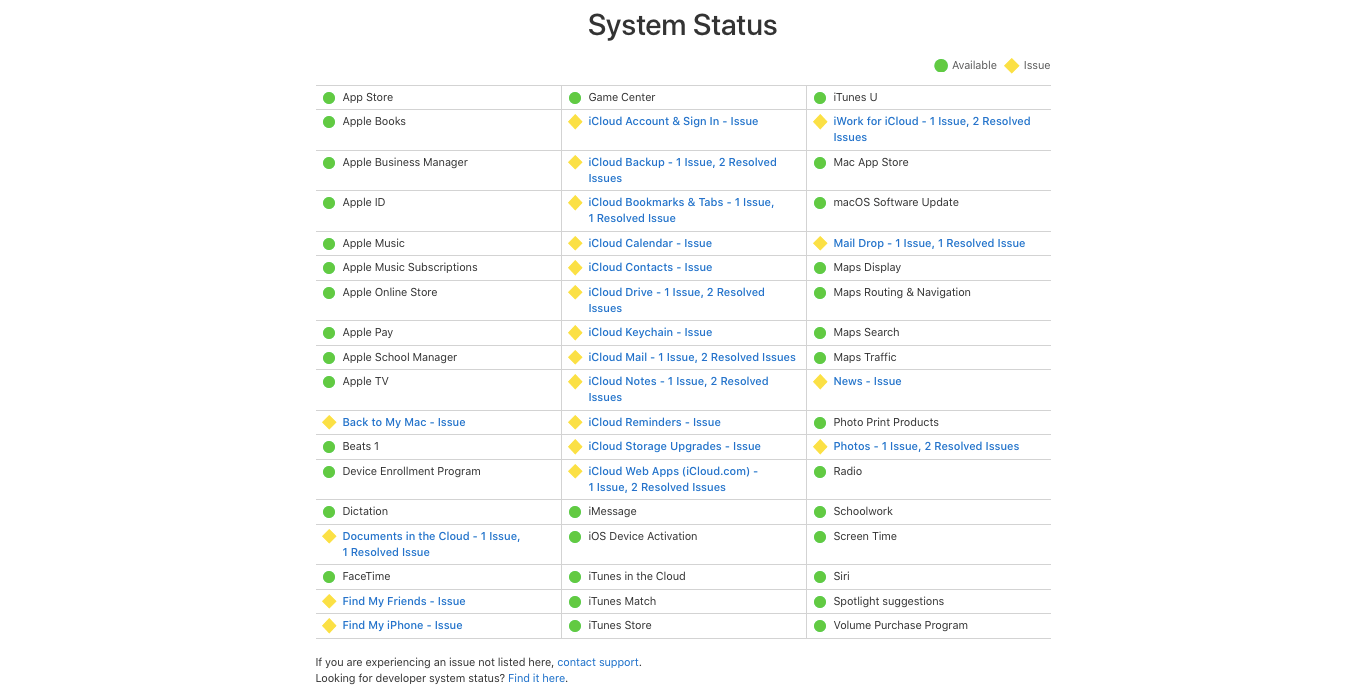Viewport: 1361px width, 694px height.
Task: Click yellow Issue legend diamond at top
Action: point(1011,65)
